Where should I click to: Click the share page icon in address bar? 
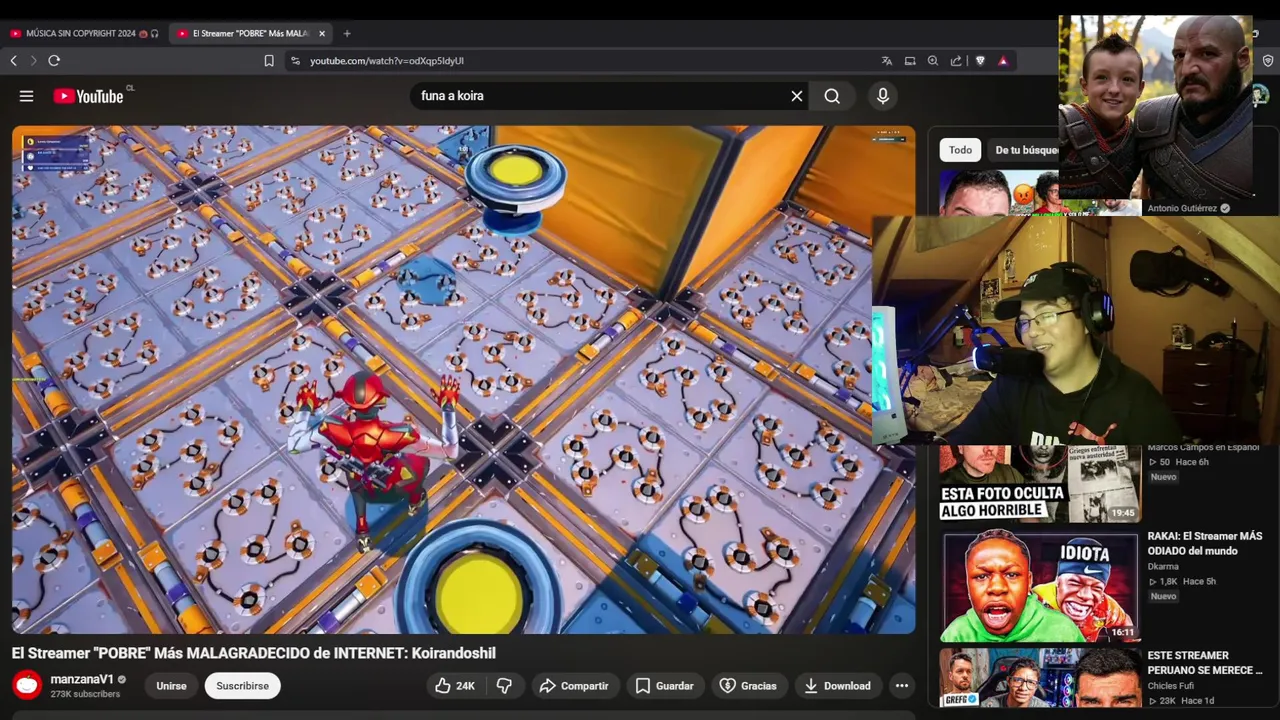point(956,61)
